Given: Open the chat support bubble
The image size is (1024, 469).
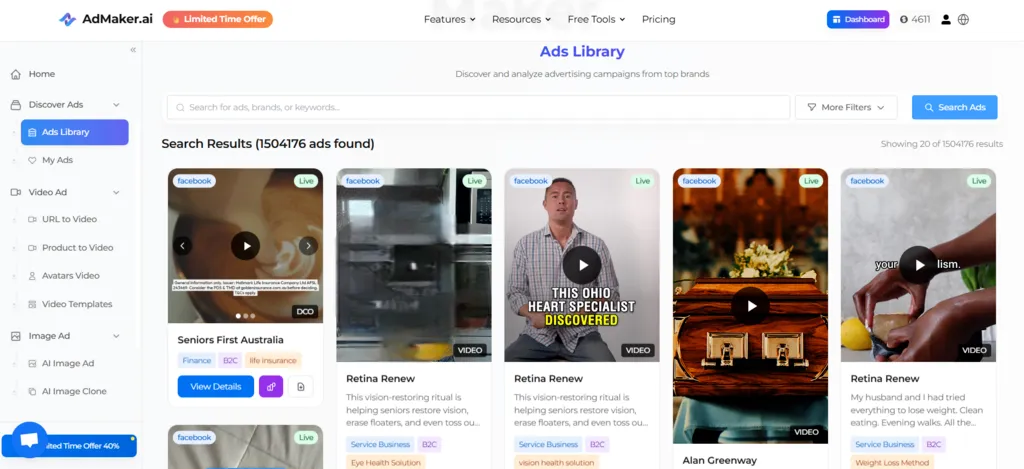Looking at the screenshot, I should (29, 440).
